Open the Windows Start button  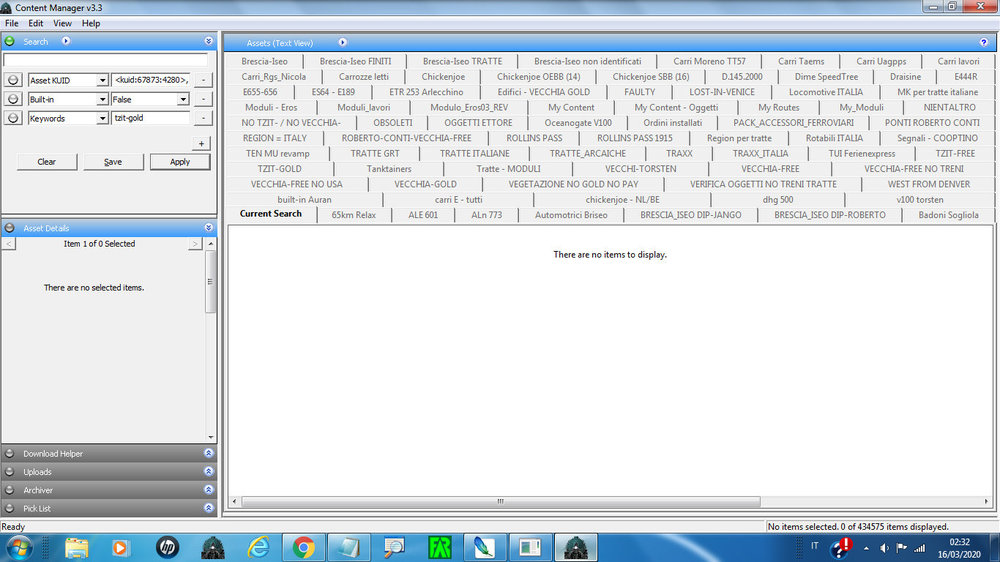(x=19, y=548)
